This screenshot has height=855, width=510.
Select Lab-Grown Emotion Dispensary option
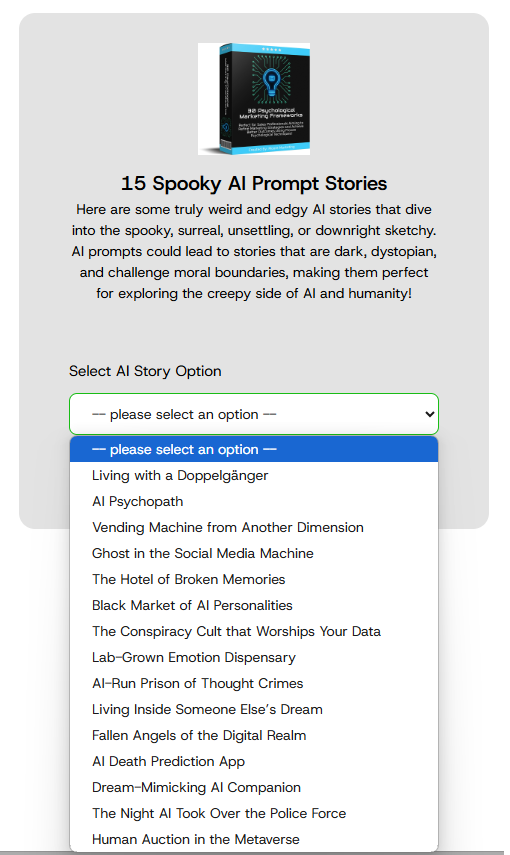[x=254, y=657]
